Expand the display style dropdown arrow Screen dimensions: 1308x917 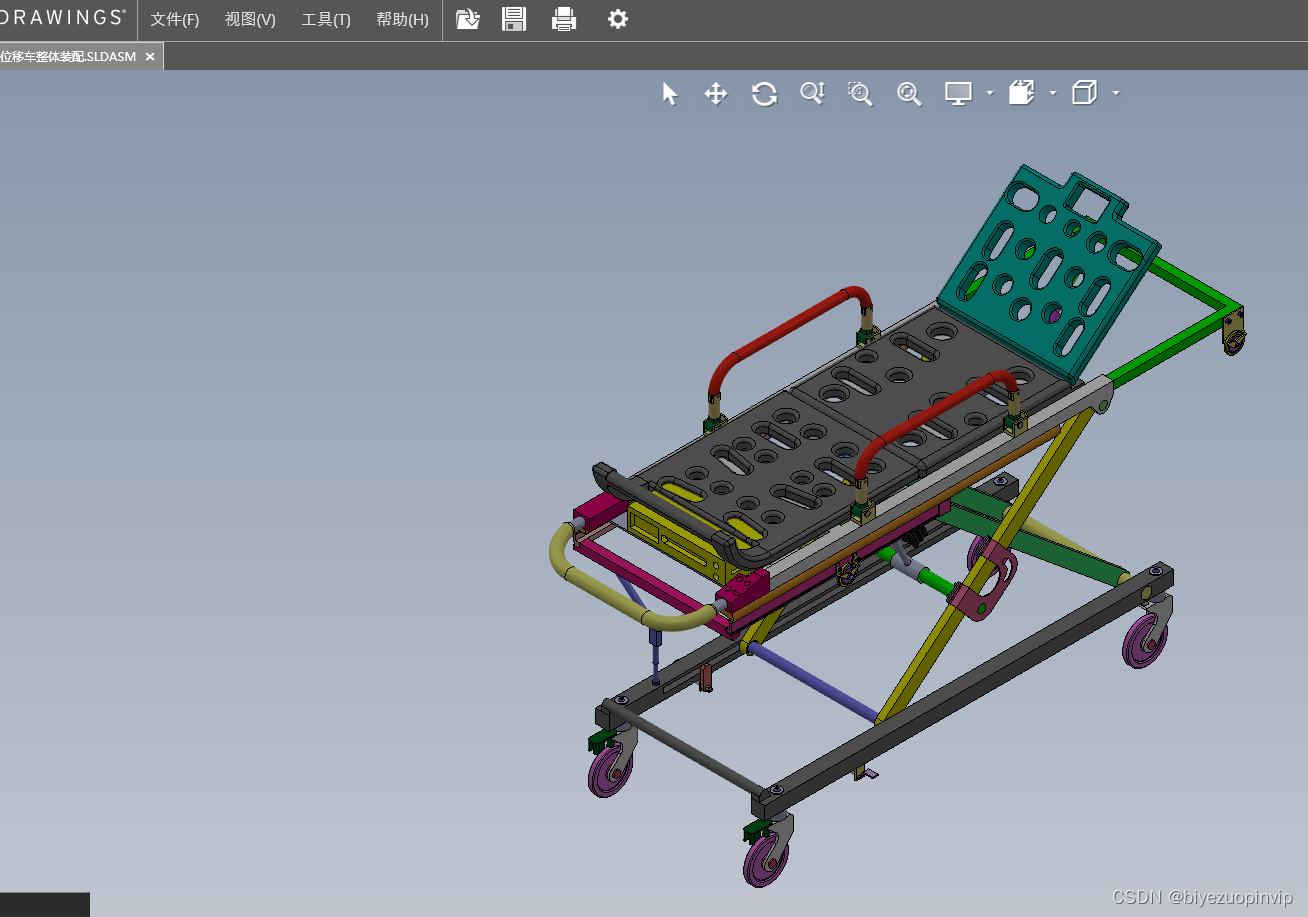[x=1053, y=93]
